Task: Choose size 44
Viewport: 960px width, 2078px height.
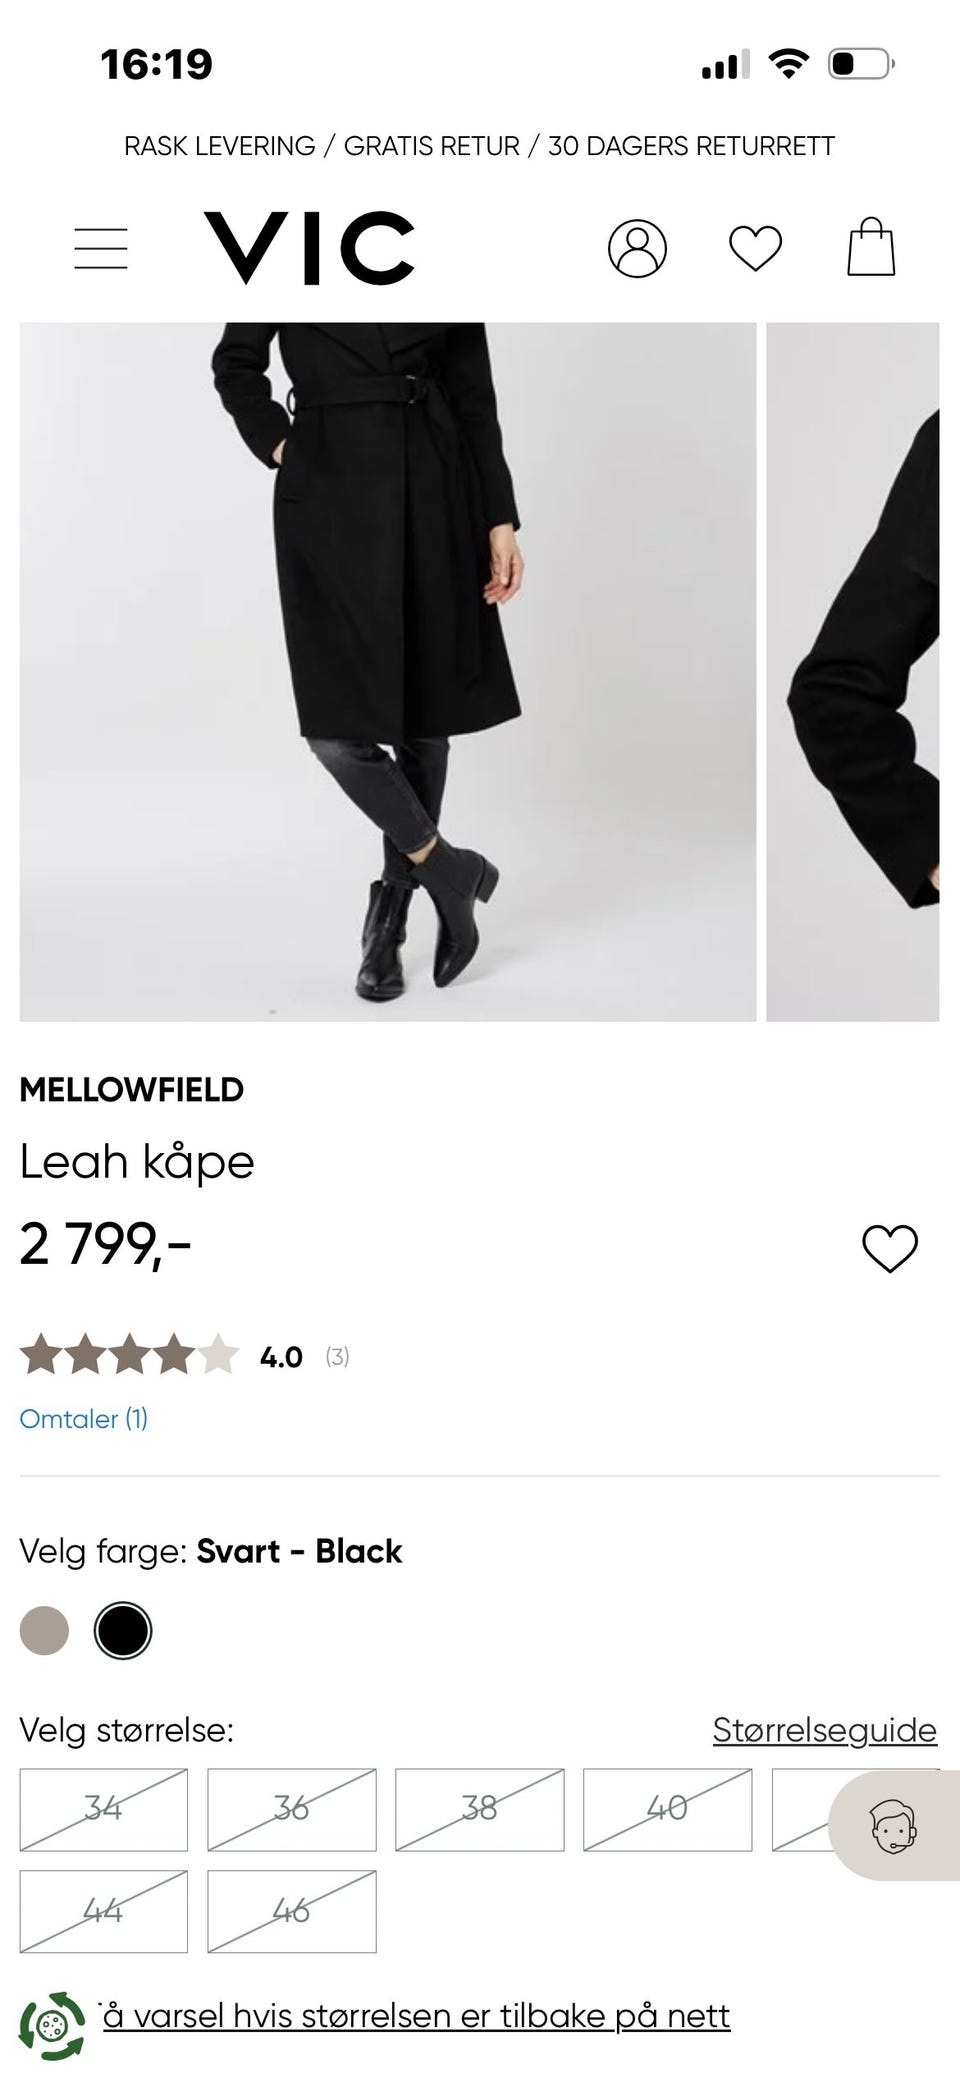Action: [x=104, y=1911]
